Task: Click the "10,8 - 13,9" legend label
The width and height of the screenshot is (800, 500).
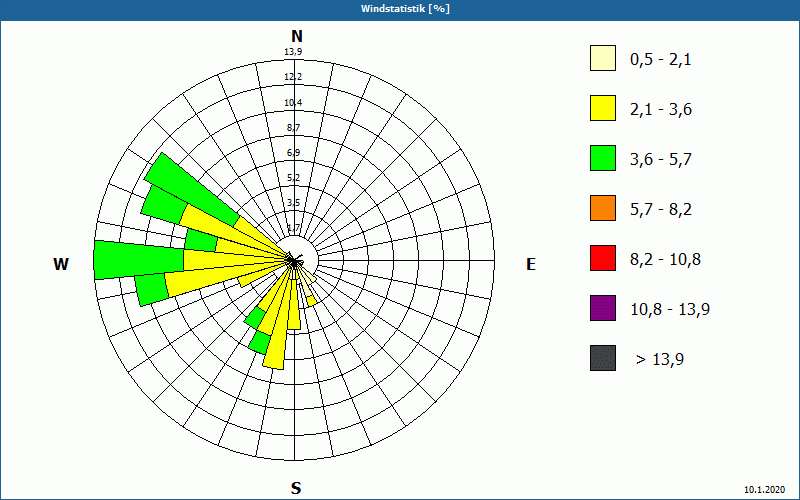Action: click(670, 310)
